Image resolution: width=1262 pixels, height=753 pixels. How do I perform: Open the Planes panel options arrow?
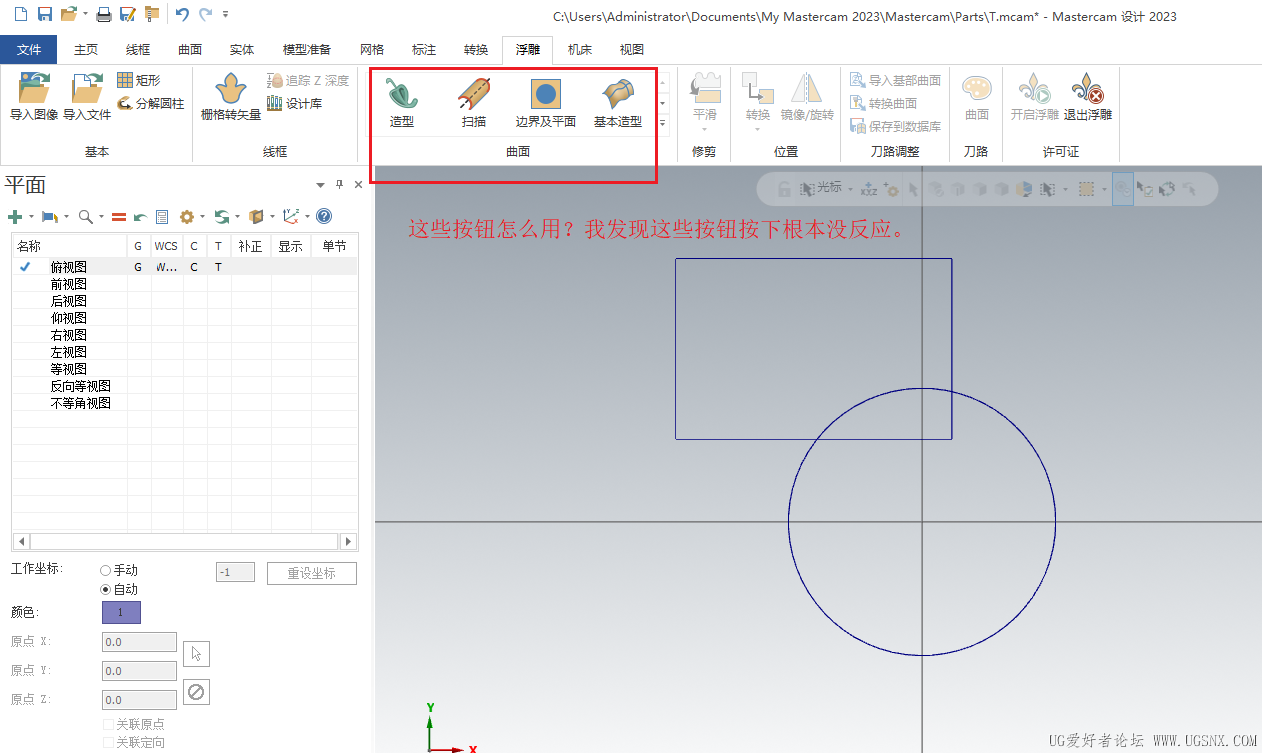pyautogui.click(x=321, y=185)
